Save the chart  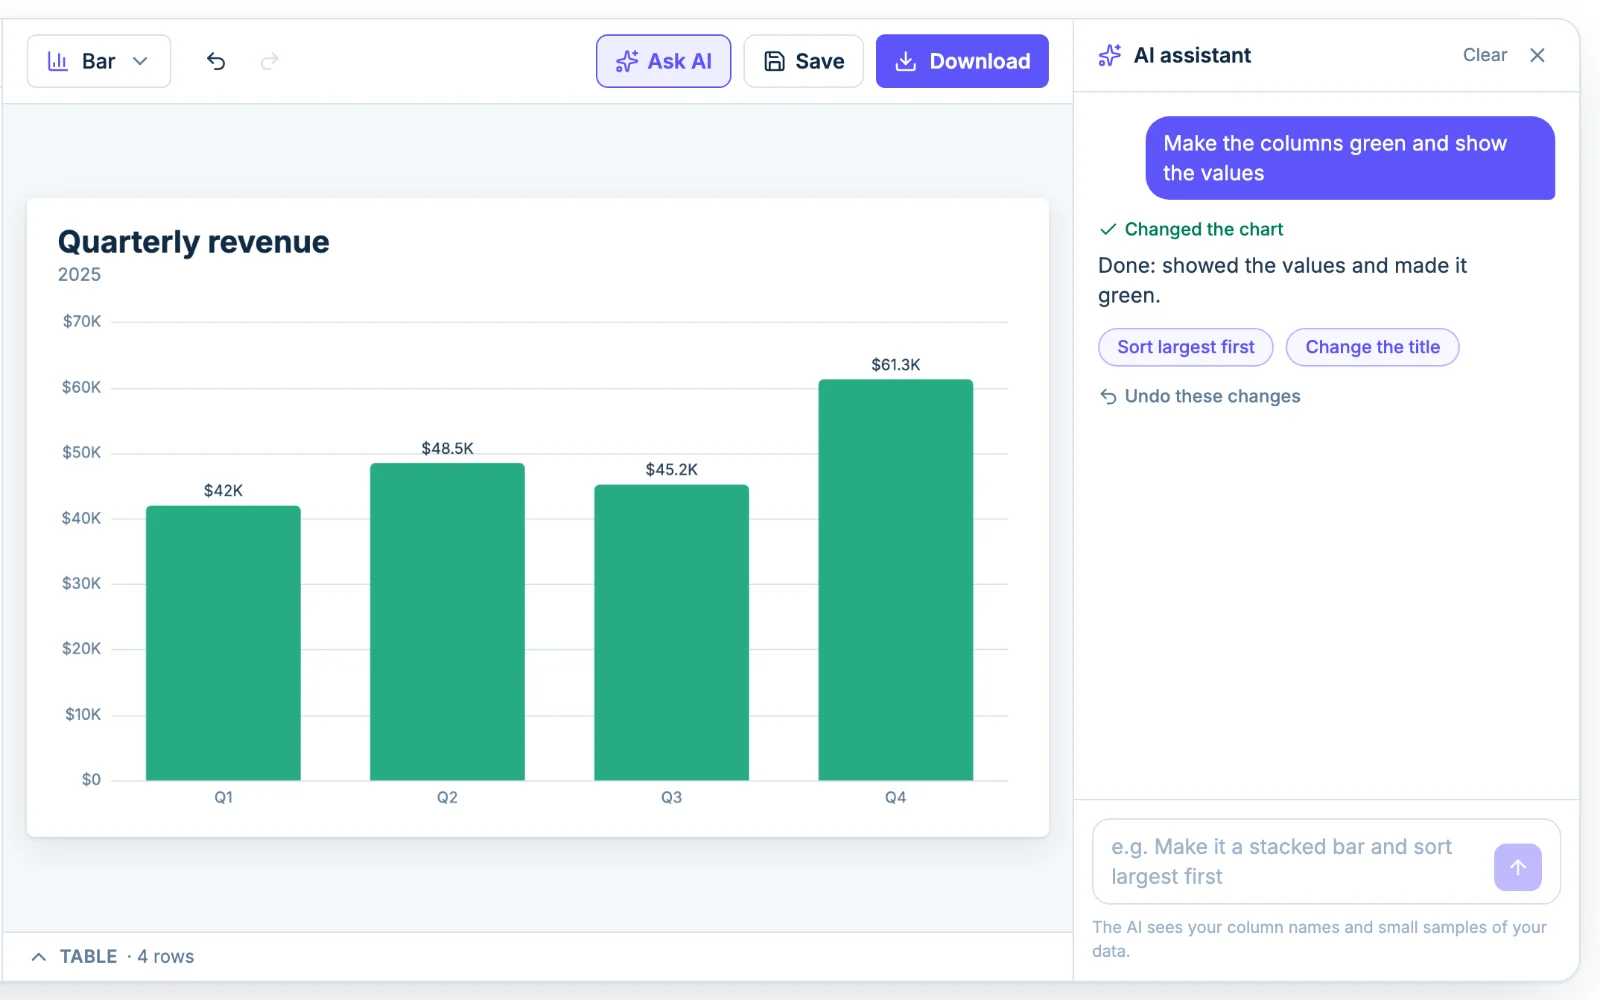(804, 61)
